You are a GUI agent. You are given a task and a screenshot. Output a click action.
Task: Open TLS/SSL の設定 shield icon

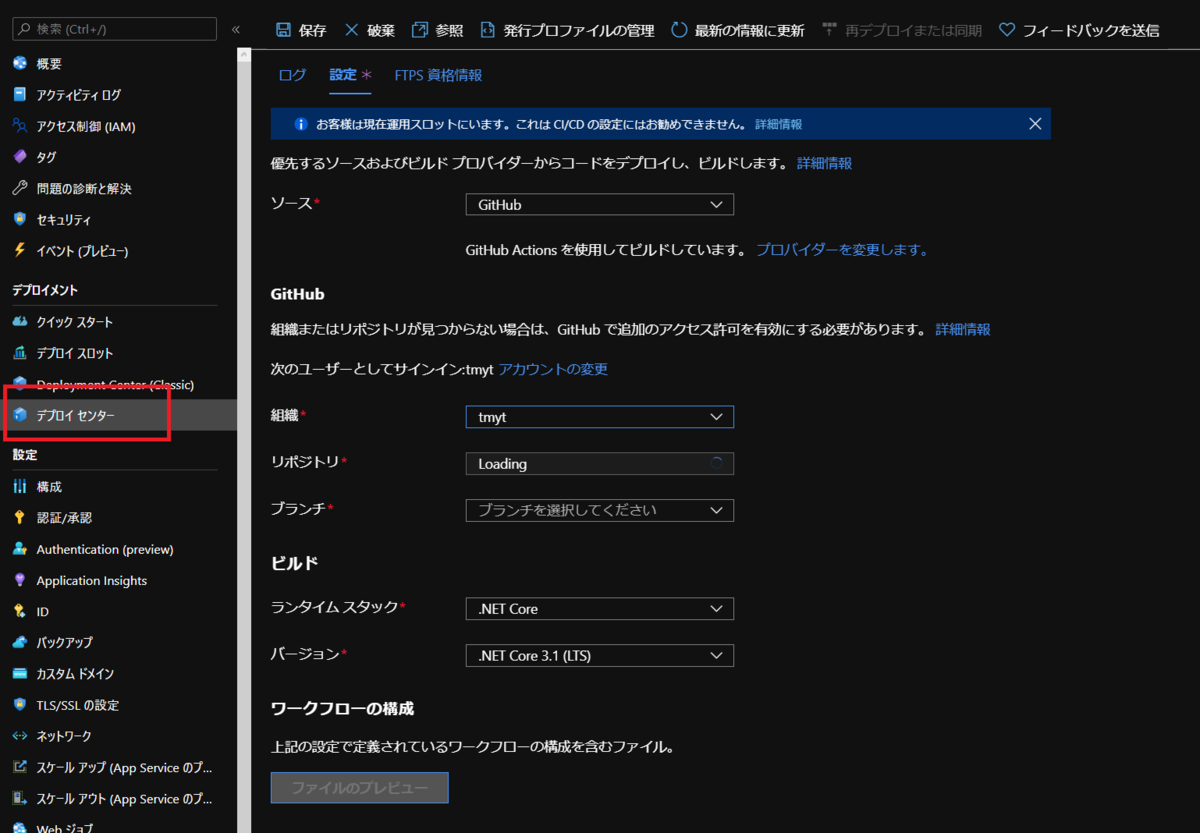tap(19, 705)
